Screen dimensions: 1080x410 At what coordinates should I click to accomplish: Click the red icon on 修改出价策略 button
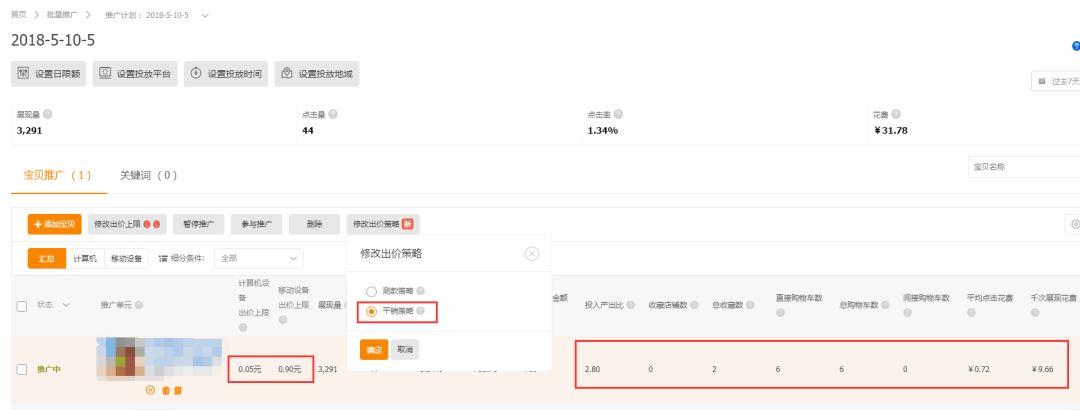tap(408, 224)
